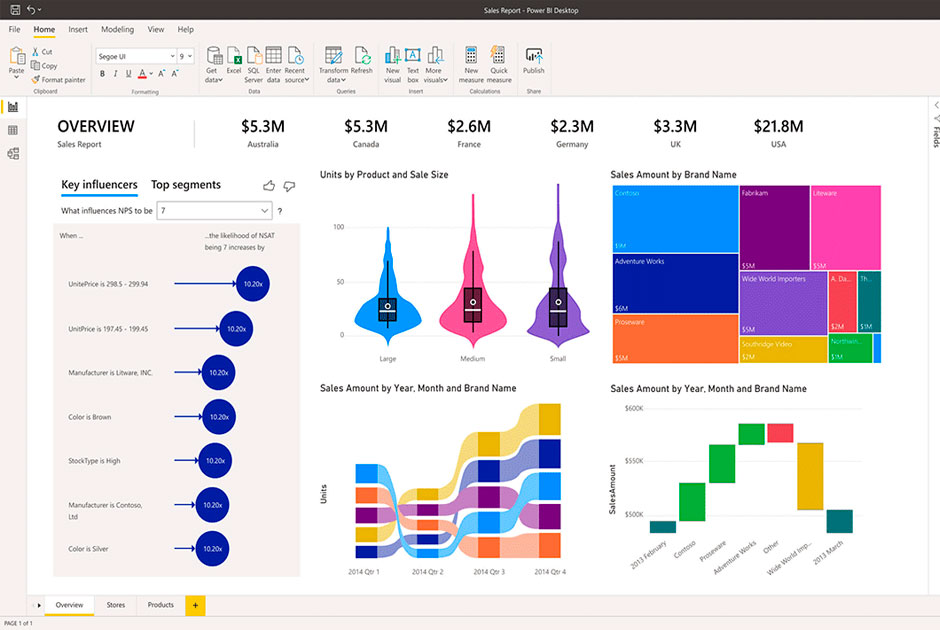The height and width of the screenshot is (630, 940).
Task: Click the Adventure Works treemap tile
Action: 676,284
